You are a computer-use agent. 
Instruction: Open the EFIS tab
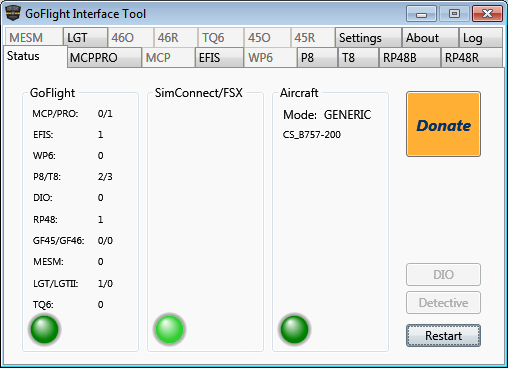[x=219, y=58]
